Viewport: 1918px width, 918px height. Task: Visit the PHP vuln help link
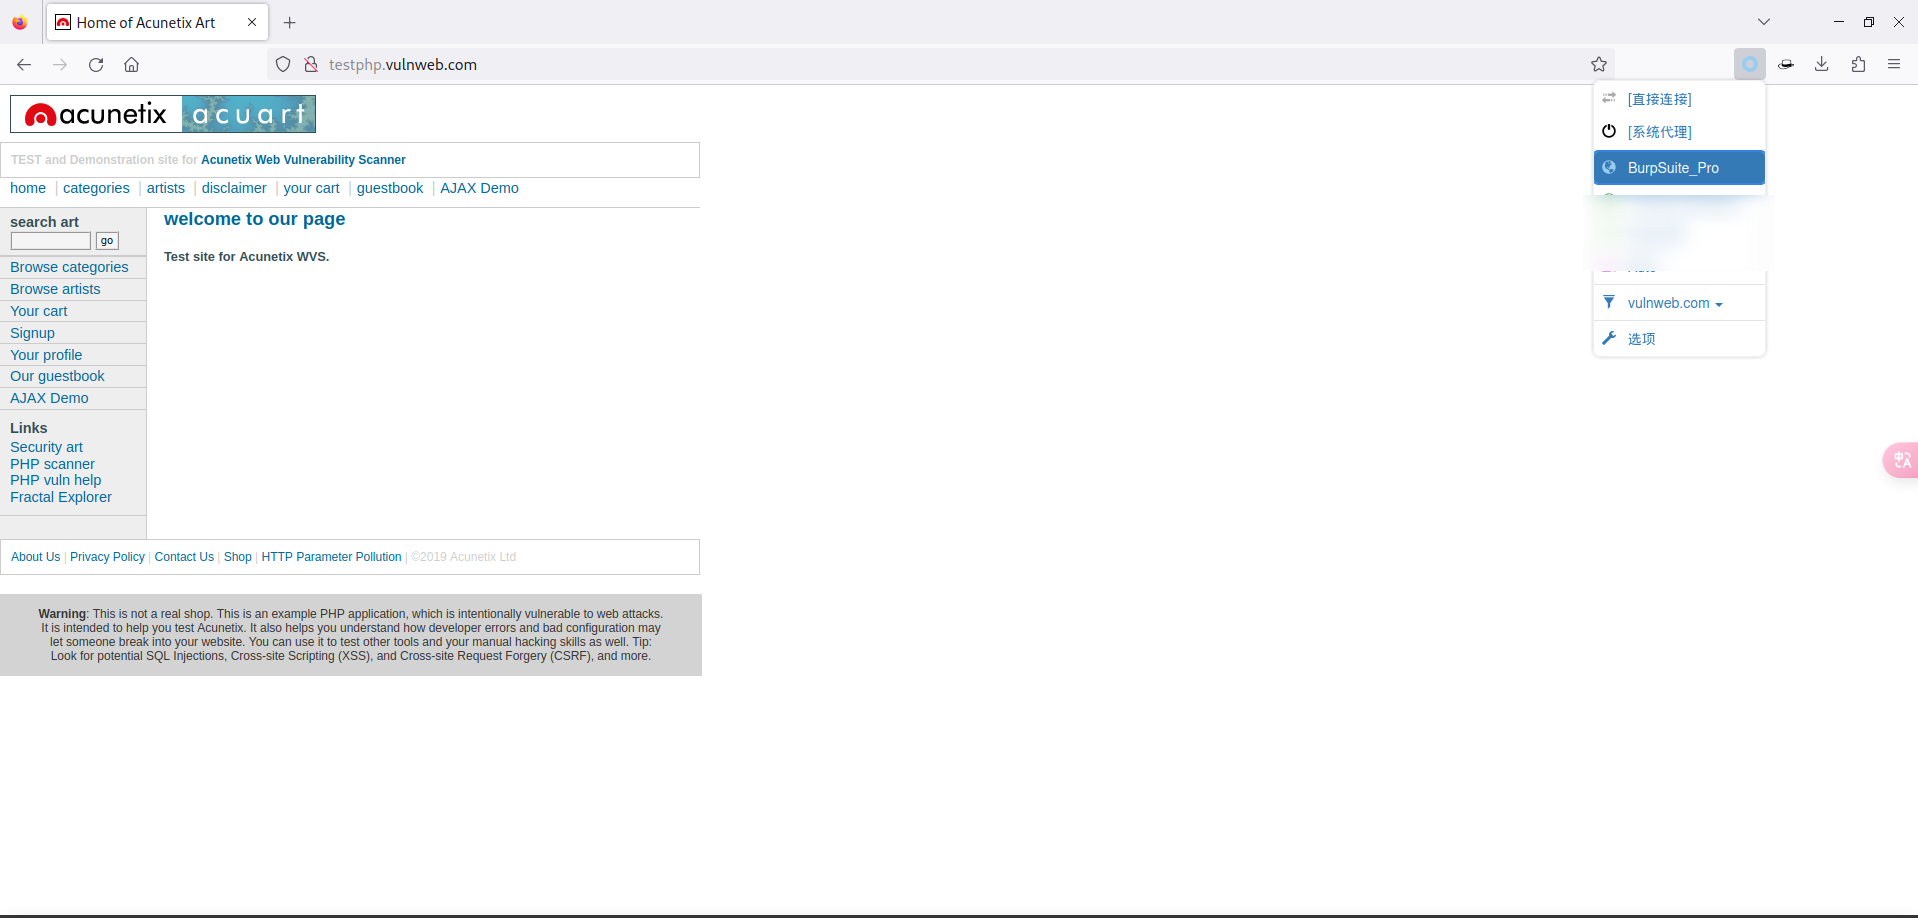tap(56, 480)
